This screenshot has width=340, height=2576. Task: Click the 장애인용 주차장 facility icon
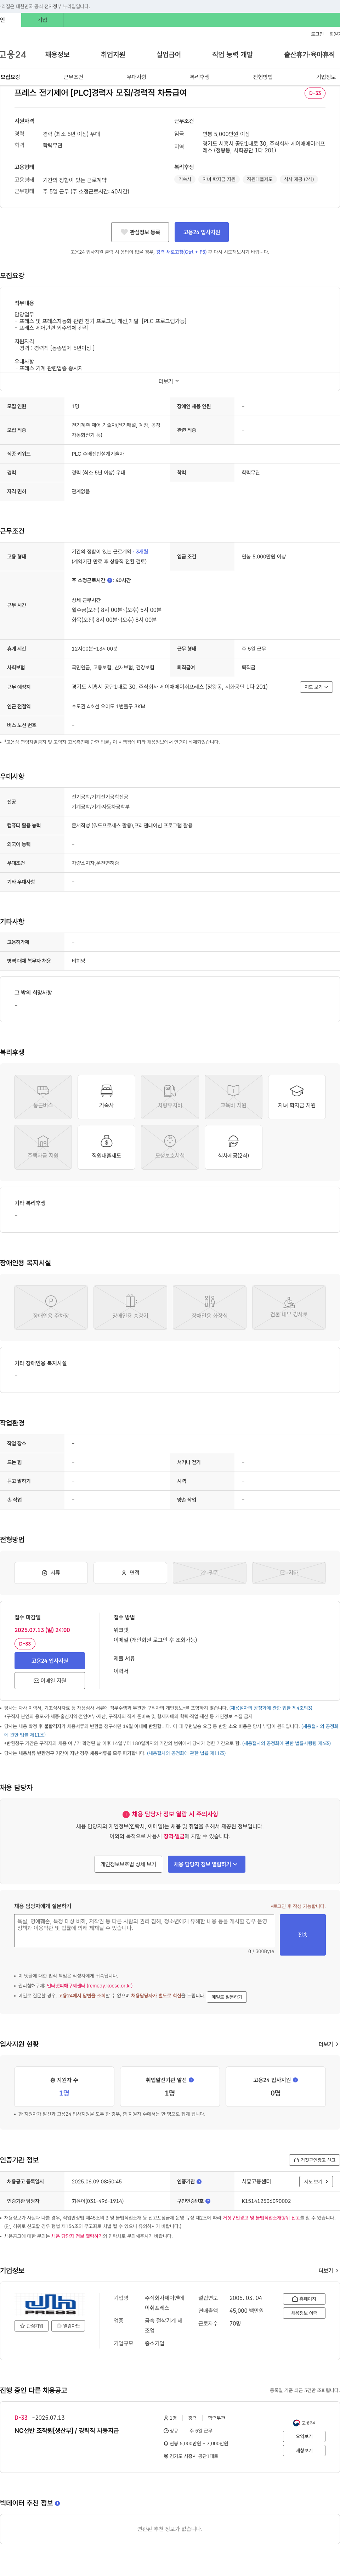51,1307
